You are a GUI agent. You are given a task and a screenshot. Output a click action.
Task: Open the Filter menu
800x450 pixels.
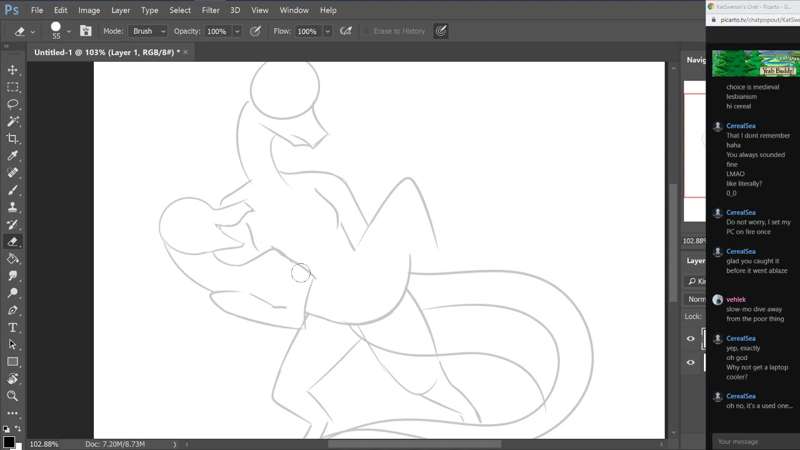coord(210,10)
